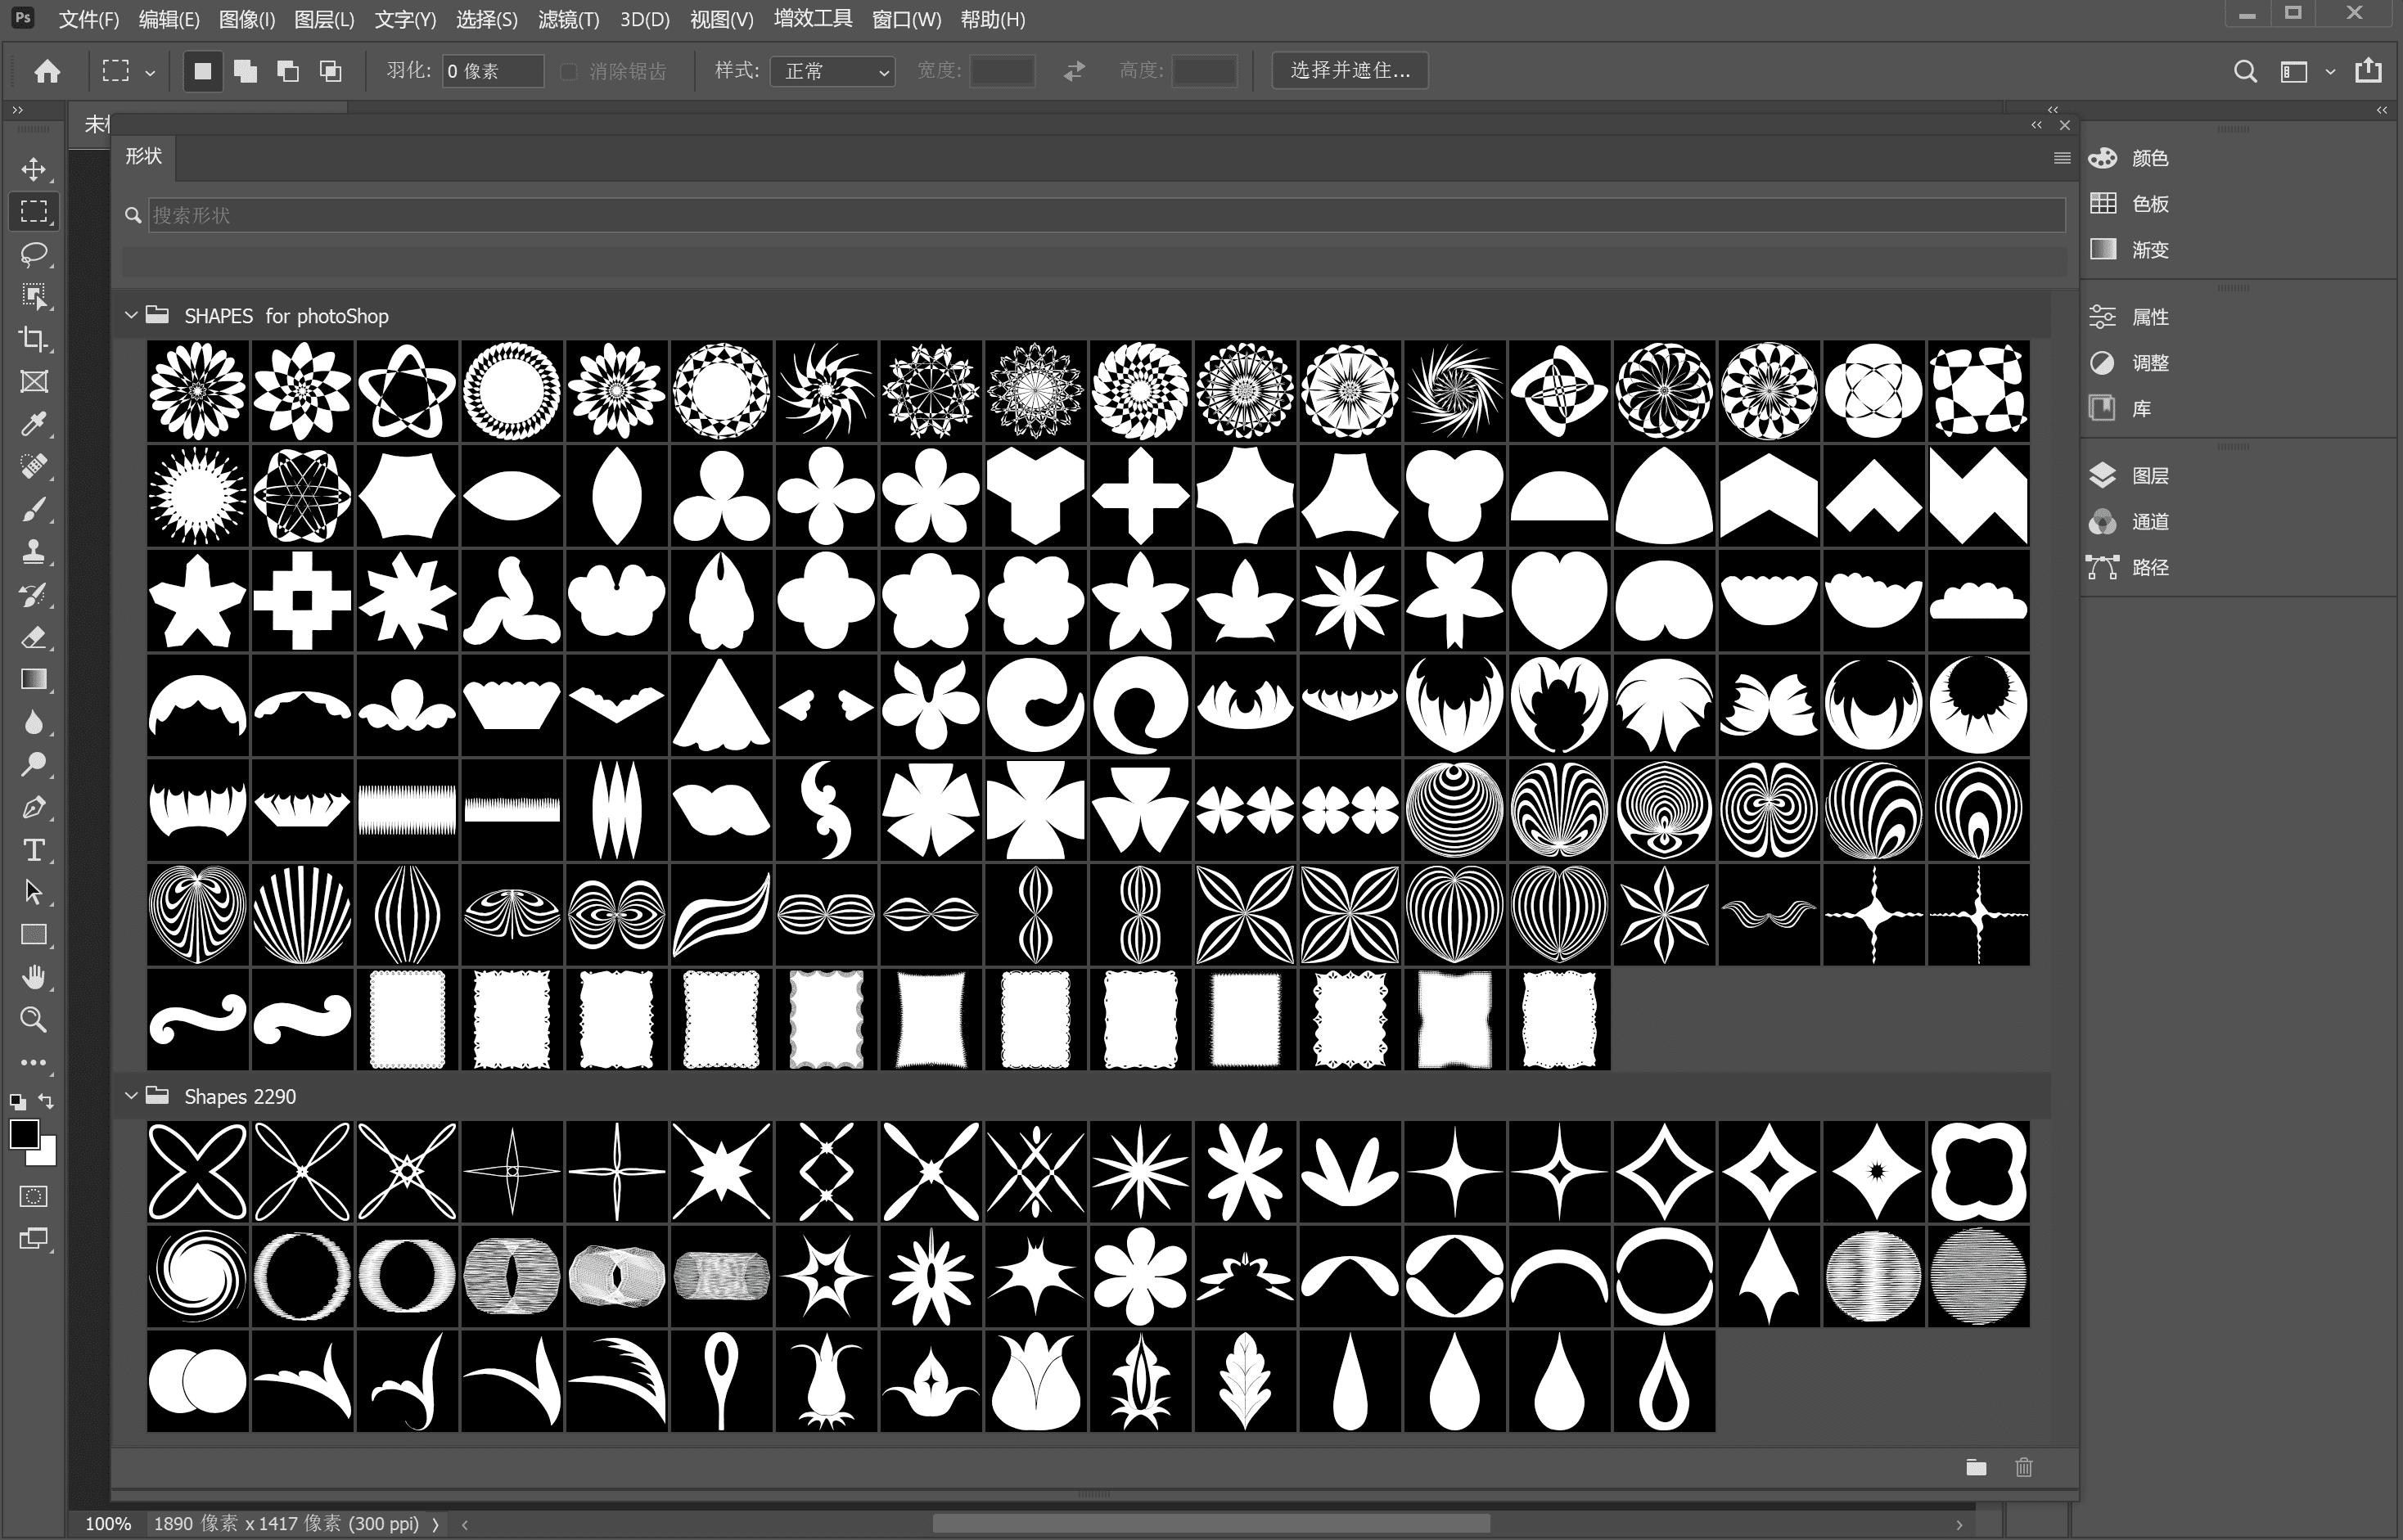Click the delete shape trash icon

coord(2024,1467)
